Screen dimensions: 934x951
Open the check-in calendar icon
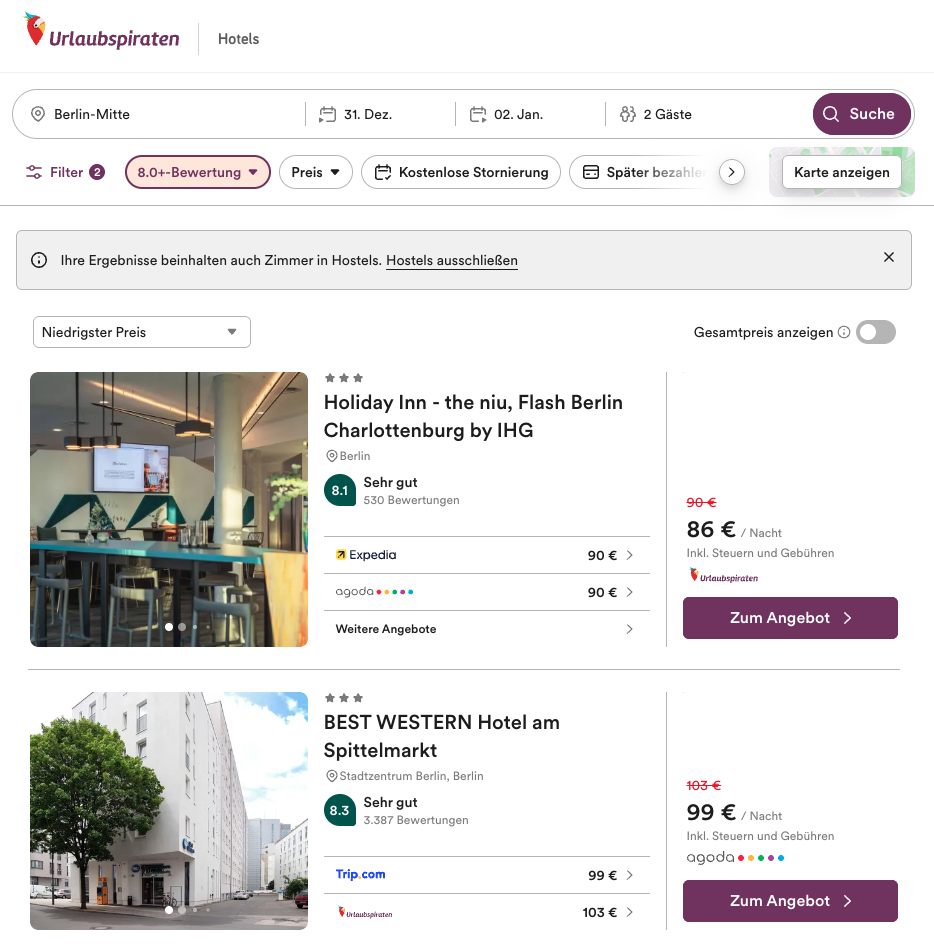pos(327,114)
